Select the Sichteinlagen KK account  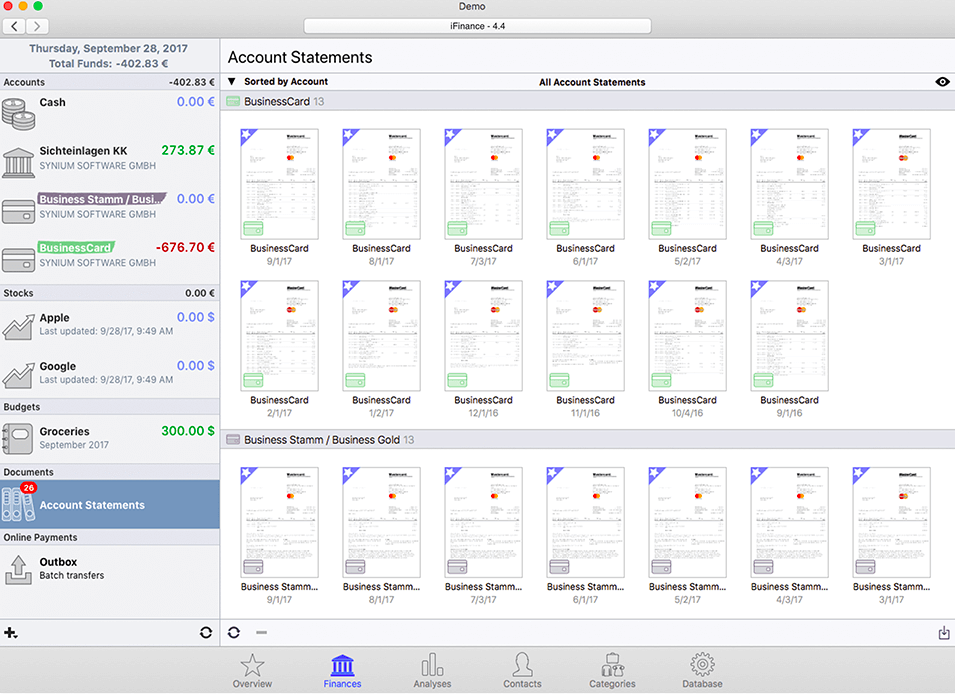[110, 163]
